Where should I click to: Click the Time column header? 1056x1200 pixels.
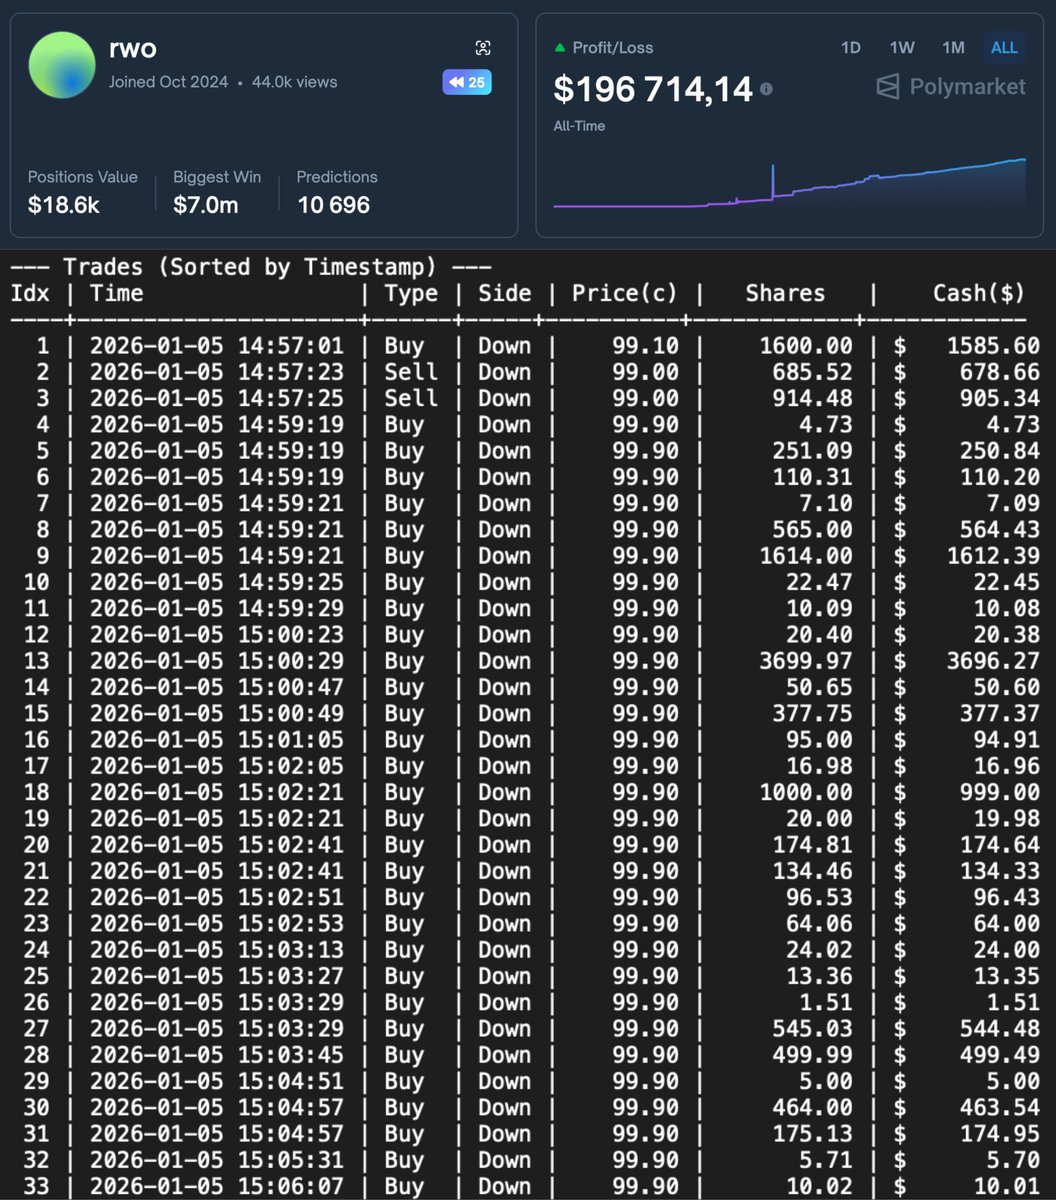click(x=117, y=293)
